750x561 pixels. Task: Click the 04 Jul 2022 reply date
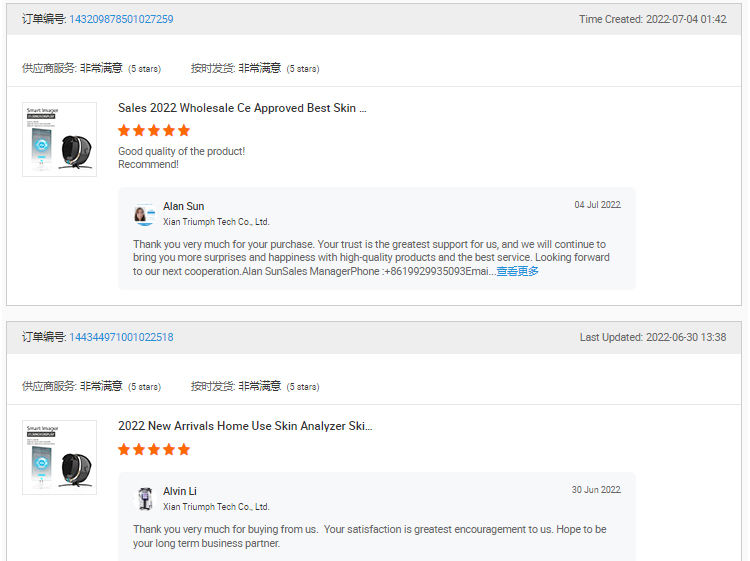point(597,205)
